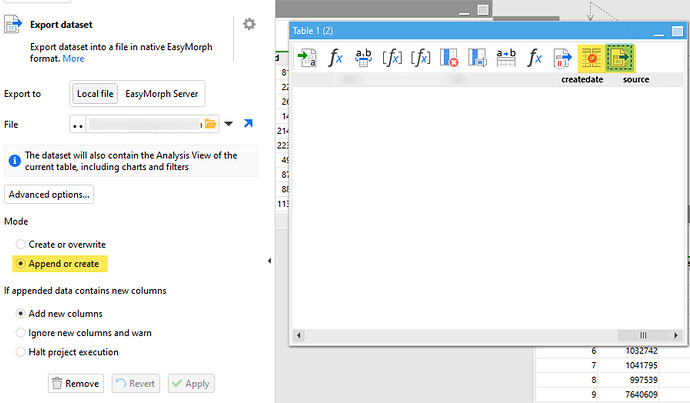
Task: Select Halt project execution option
Action: [21, 351]
